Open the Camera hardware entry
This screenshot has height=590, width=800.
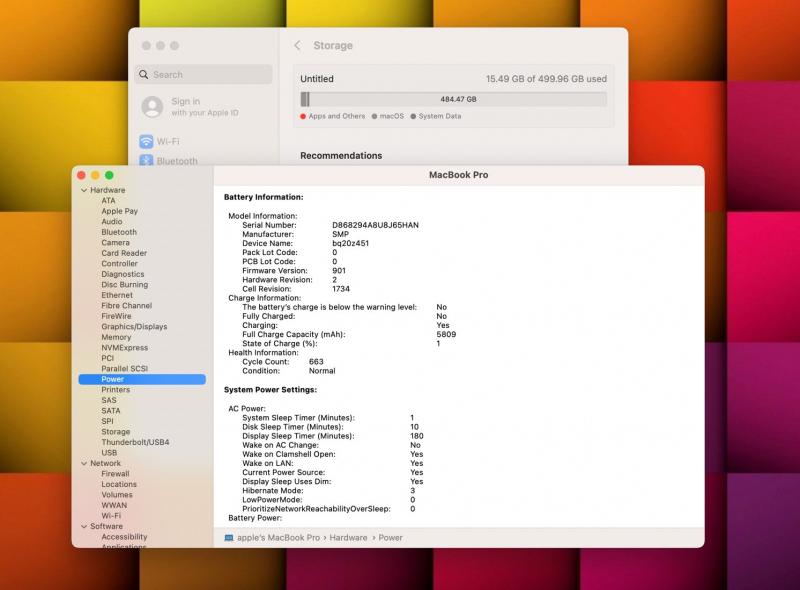(x=115, y=242)
